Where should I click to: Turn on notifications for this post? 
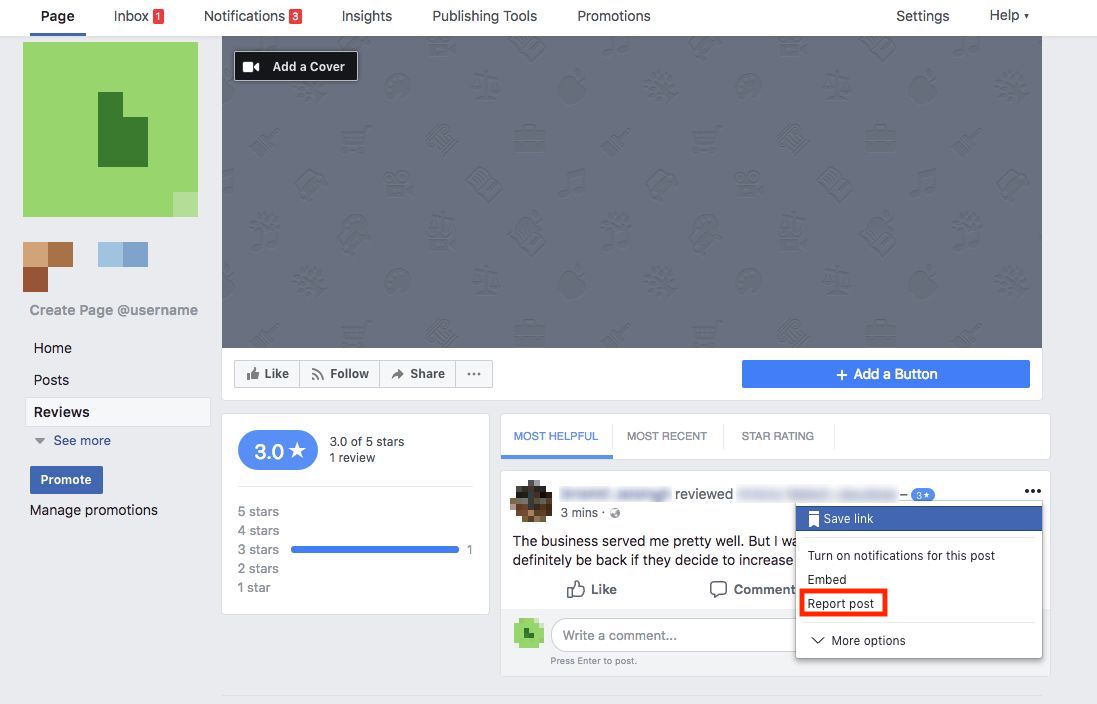pyautogui.click(x=900, y=555)
